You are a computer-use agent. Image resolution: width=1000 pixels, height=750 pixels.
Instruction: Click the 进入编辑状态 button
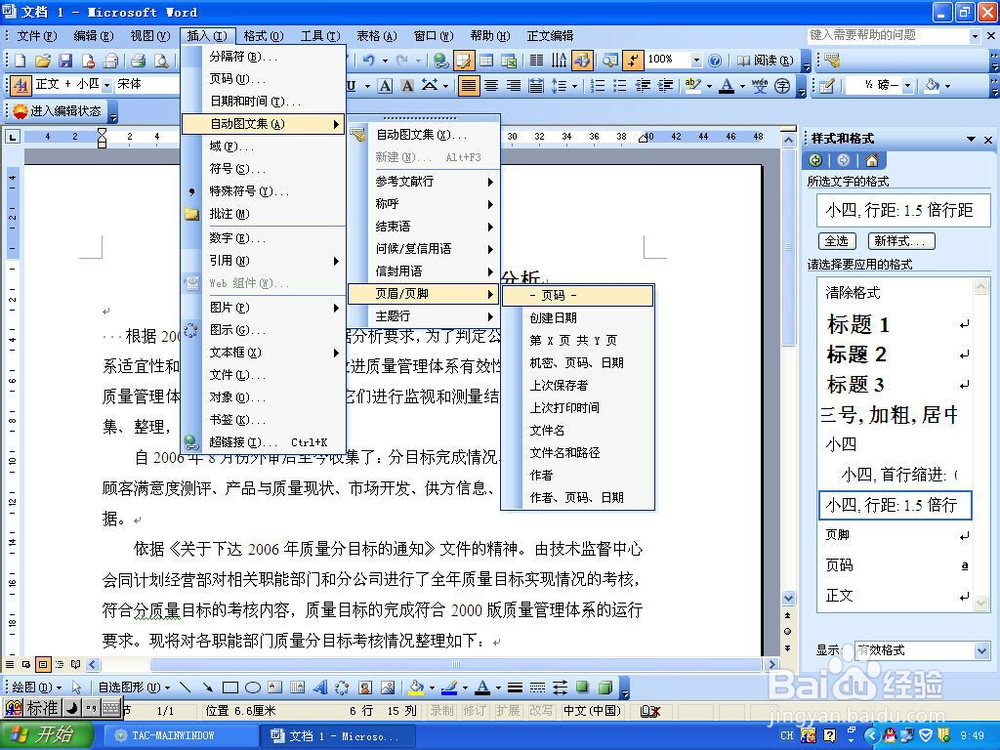[58, 111]
